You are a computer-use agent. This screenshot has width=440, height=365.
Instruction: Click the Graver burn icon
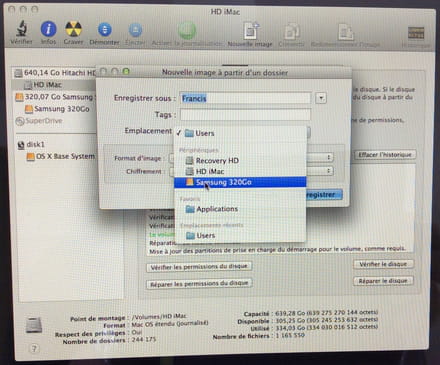click(73, 29)
